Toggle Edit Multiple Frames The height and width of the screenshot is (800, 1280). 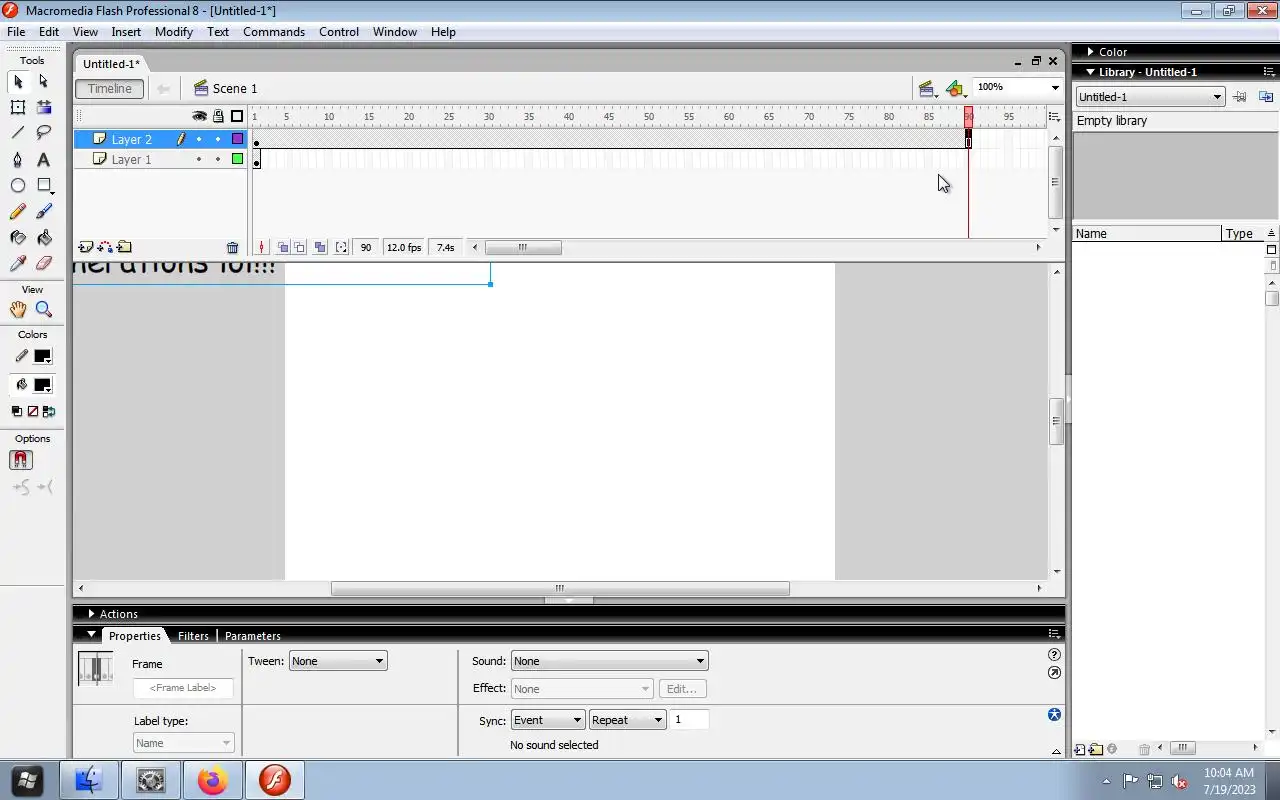click(x=320, y=248)
